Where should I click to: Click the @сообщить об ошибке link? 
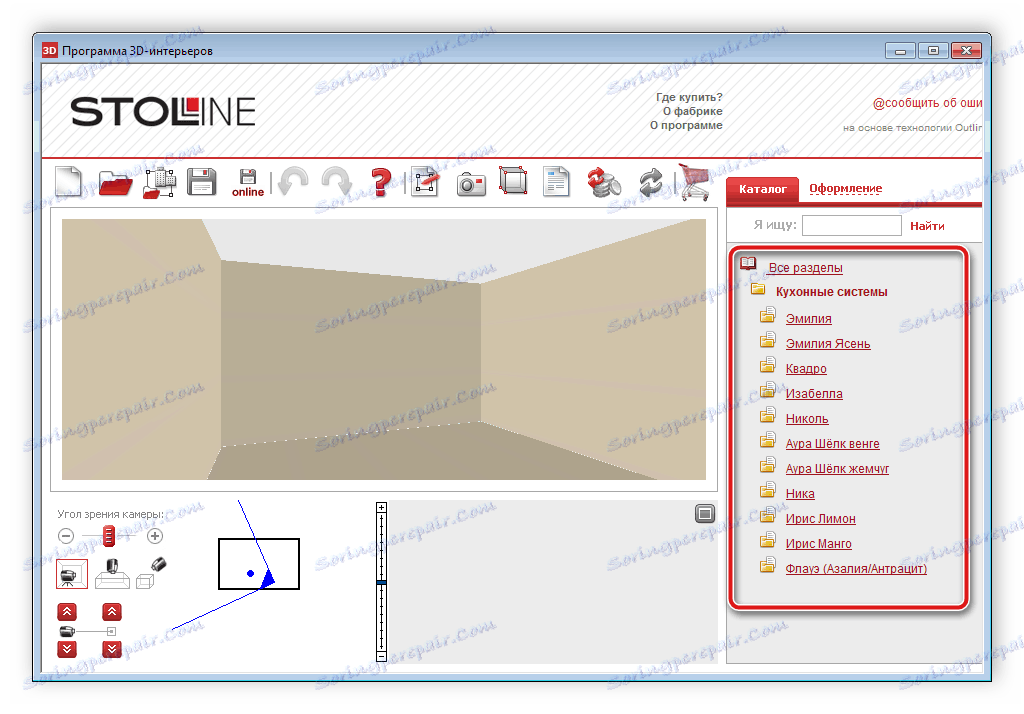click(x=927, y=103)
